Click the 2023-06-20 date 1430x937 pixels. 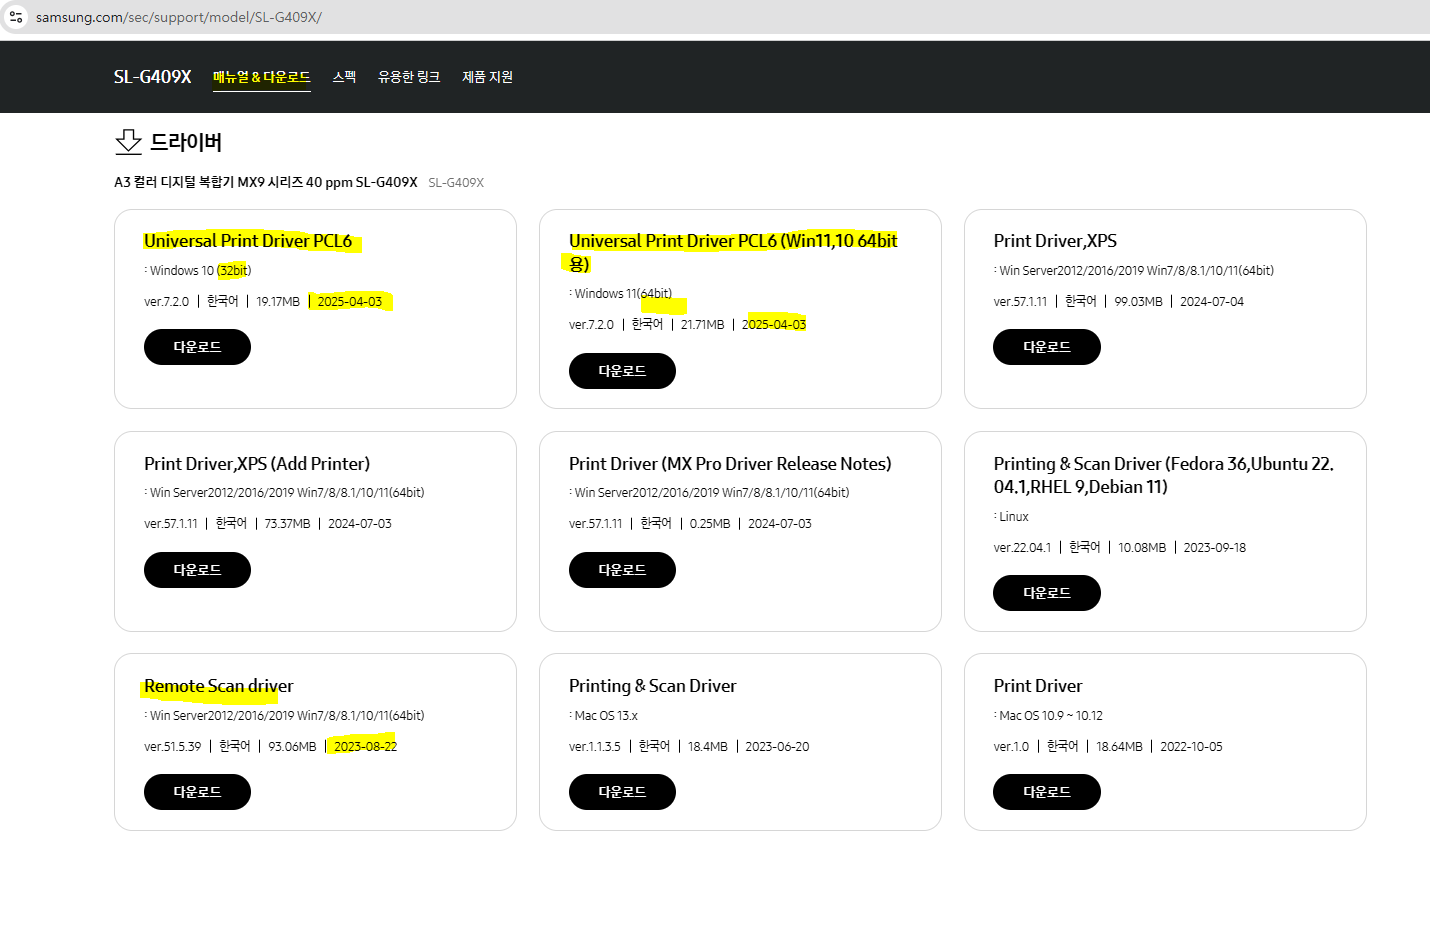coord(777,747)
